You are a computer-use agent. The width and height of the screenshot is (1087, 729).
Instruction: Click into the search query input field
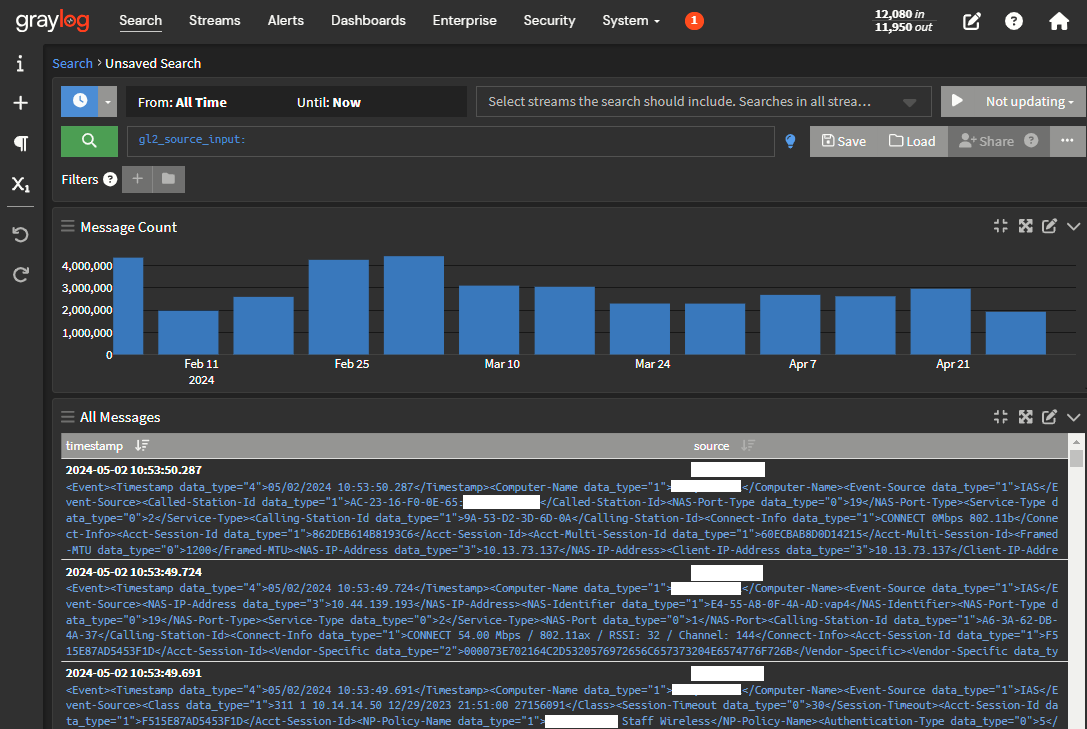tap(450, 141)
